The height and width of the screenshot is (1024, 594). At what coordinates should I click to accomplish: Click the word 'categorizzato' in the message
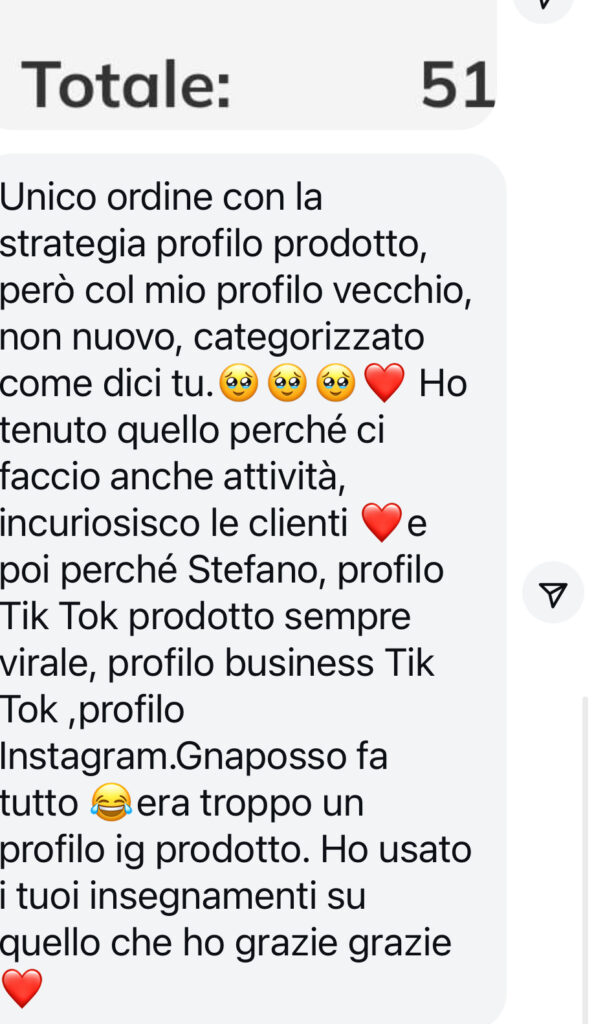[309, 338]
